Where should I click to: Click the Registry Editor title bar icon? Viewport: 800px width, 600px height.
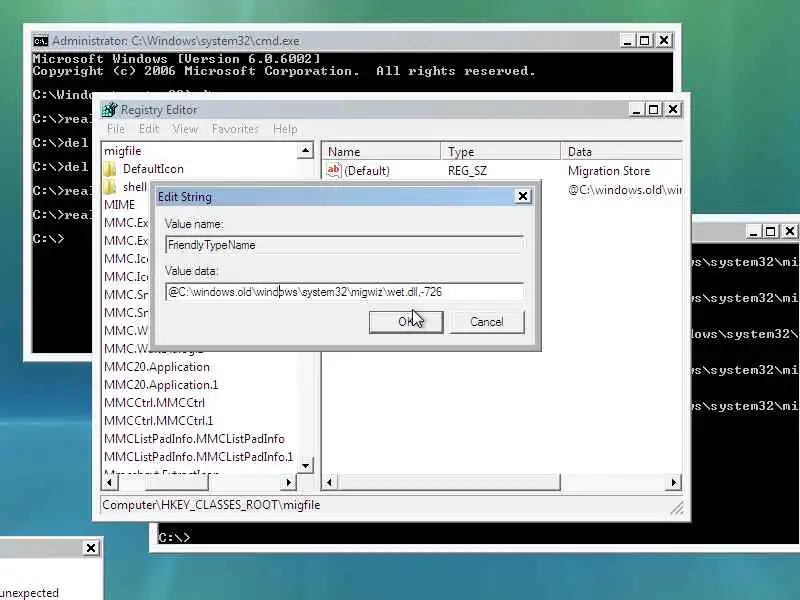pyautogui.click(x=109, y=110)
